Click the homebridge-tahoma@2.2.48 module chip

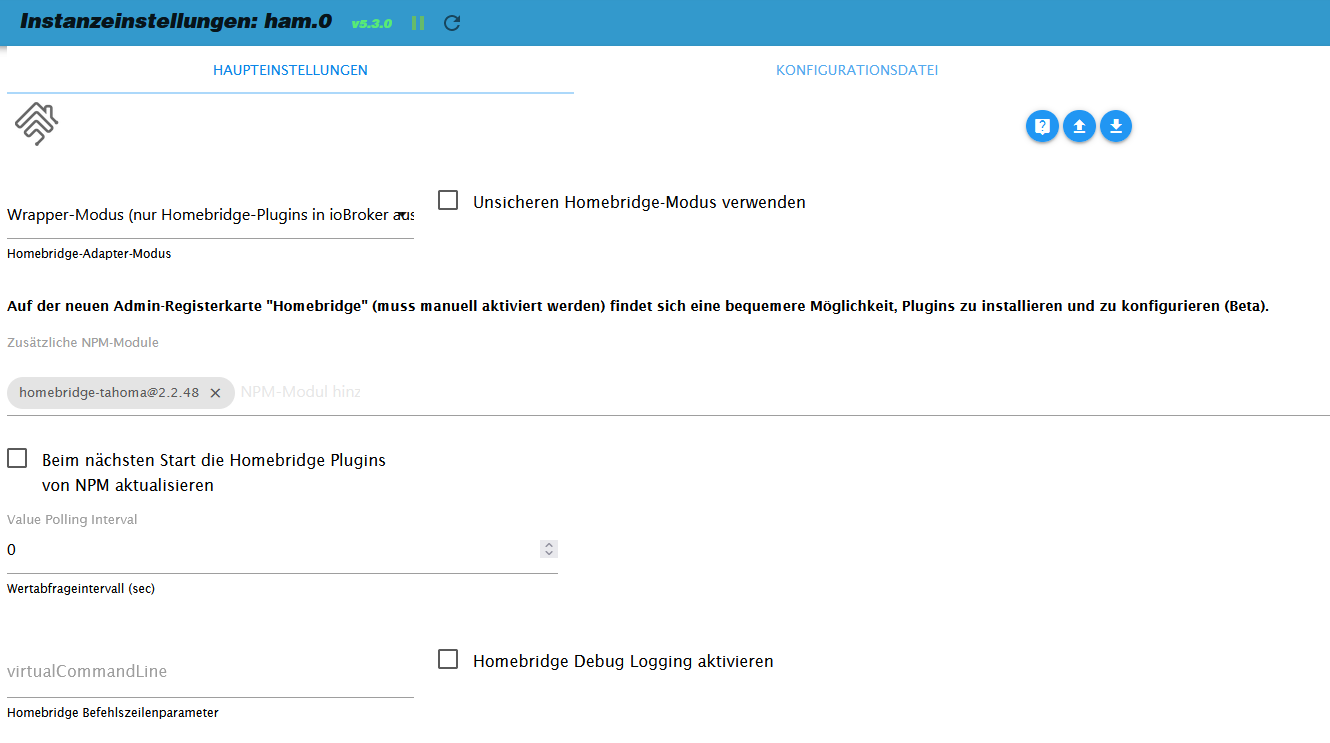108,393
